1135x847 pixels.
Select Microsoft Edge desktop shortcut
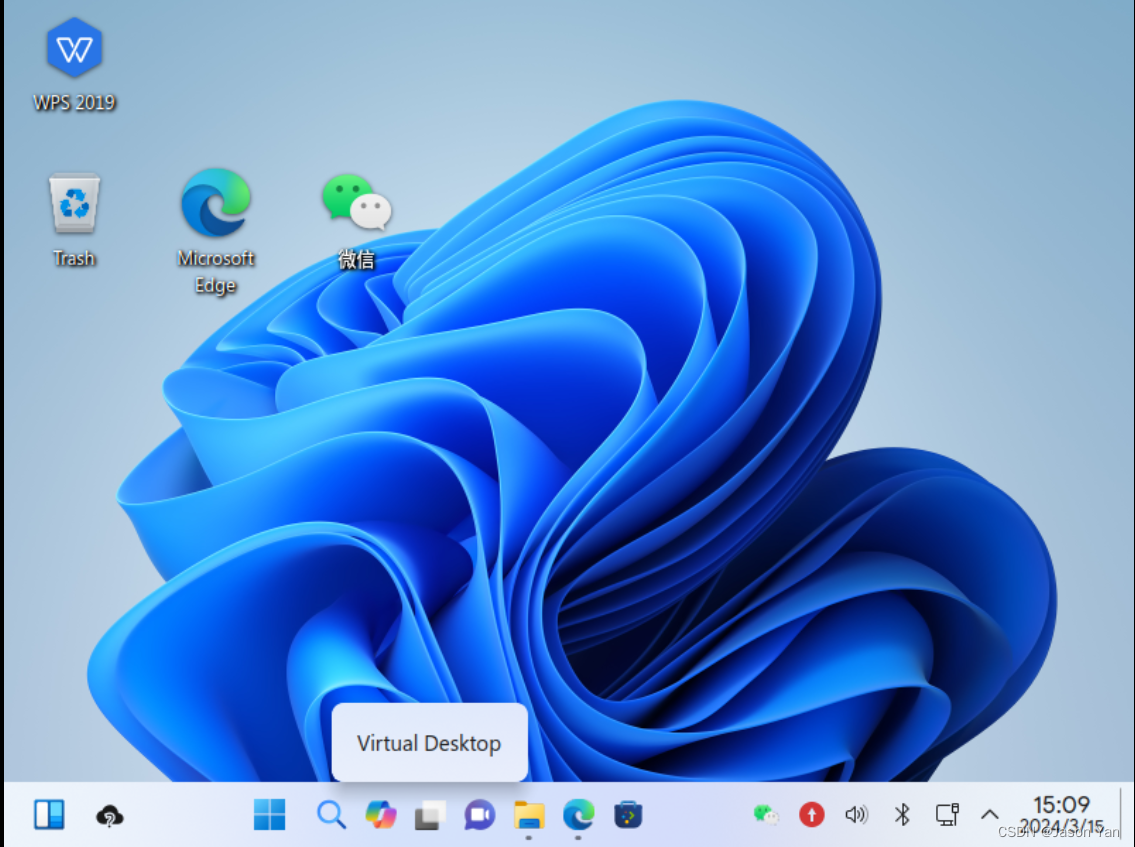pos(216,232)
